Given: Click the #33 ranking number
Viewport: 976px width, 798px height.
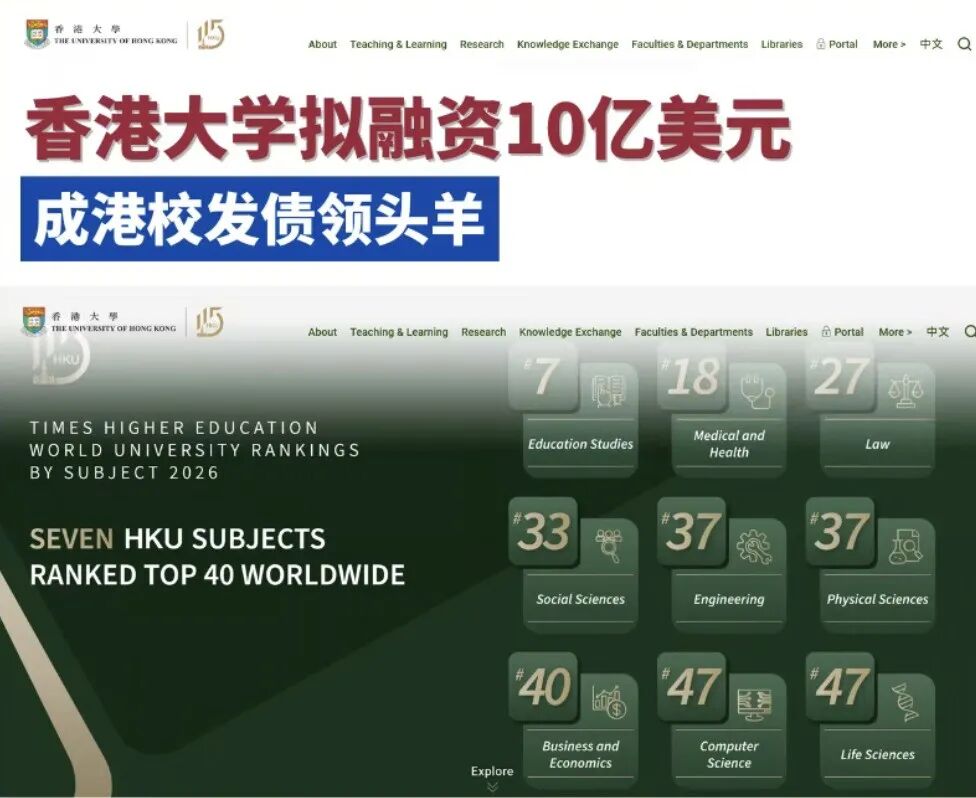Looking at the screenshot, I should point(542,531).
